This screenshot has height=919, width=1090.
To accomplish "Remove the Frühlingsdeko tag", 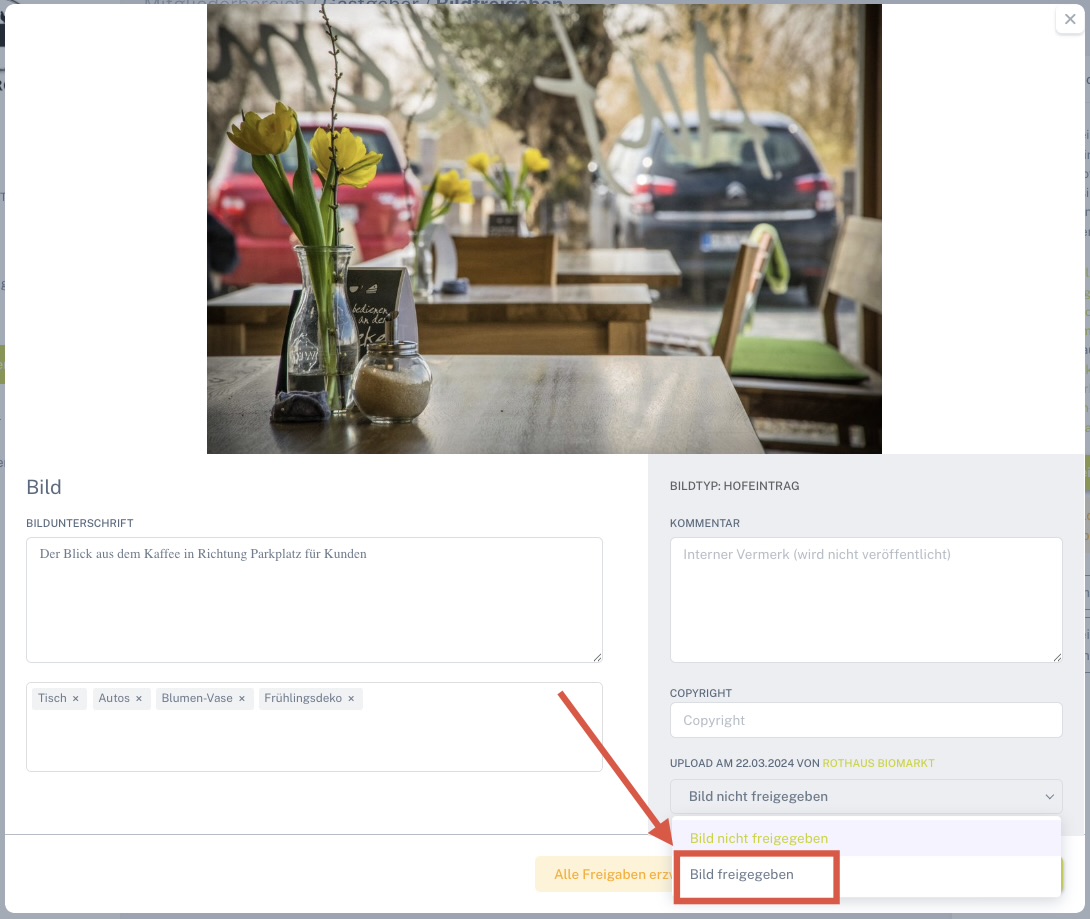I will [x=351, y=699].
